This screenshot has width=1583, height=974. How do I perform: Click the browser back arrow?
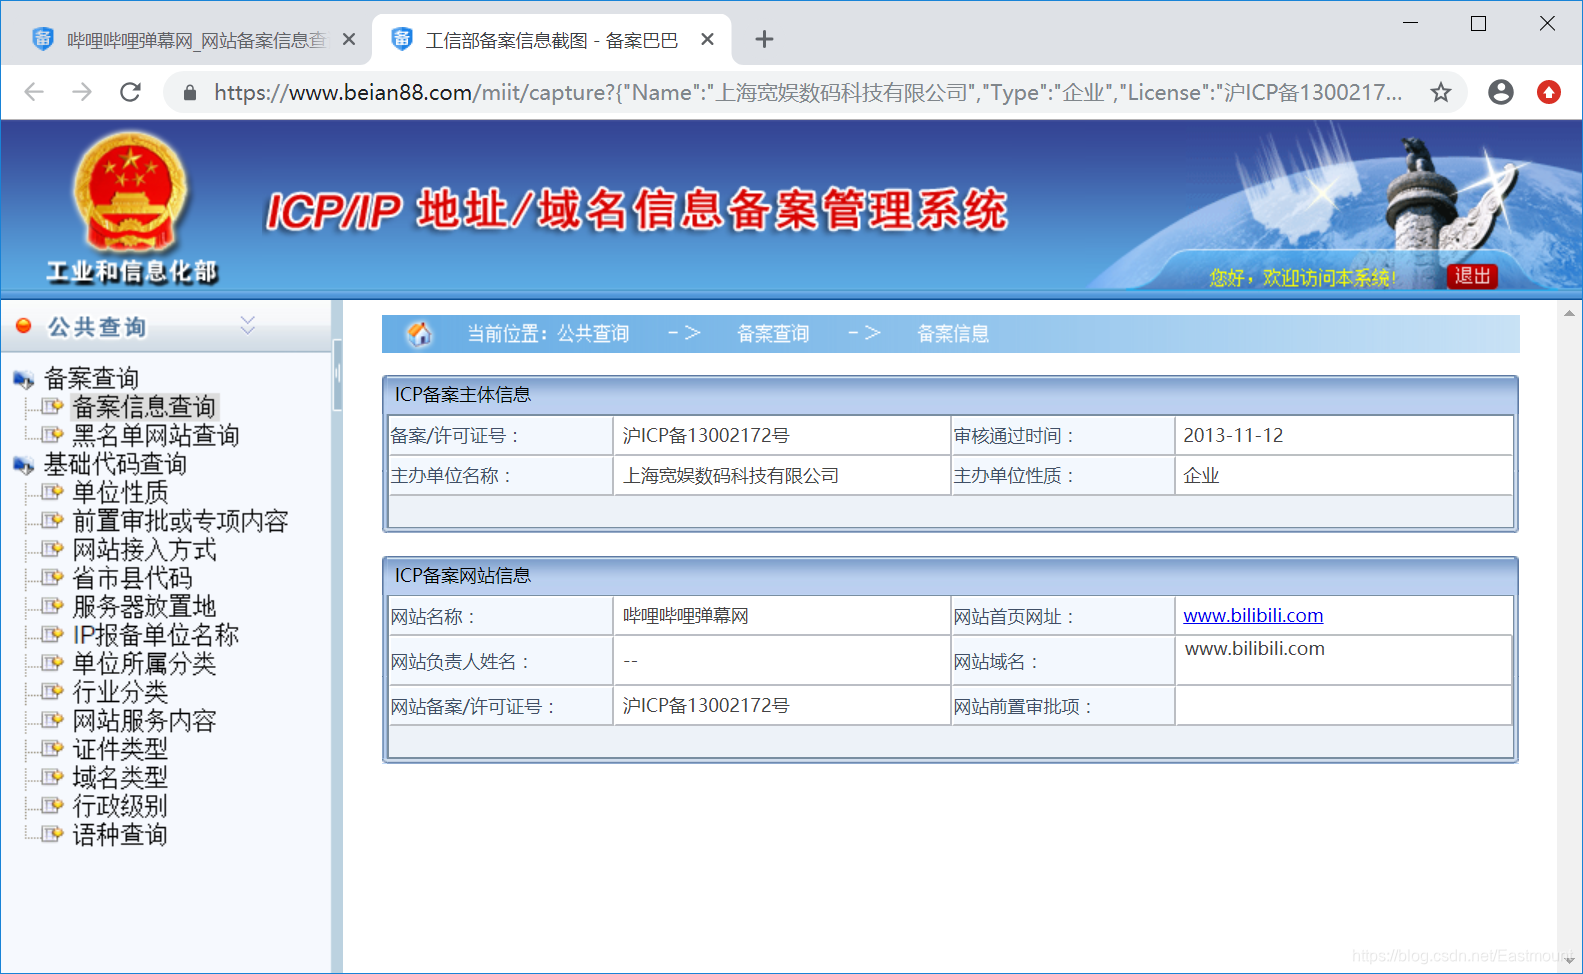(x=34, y=92)
